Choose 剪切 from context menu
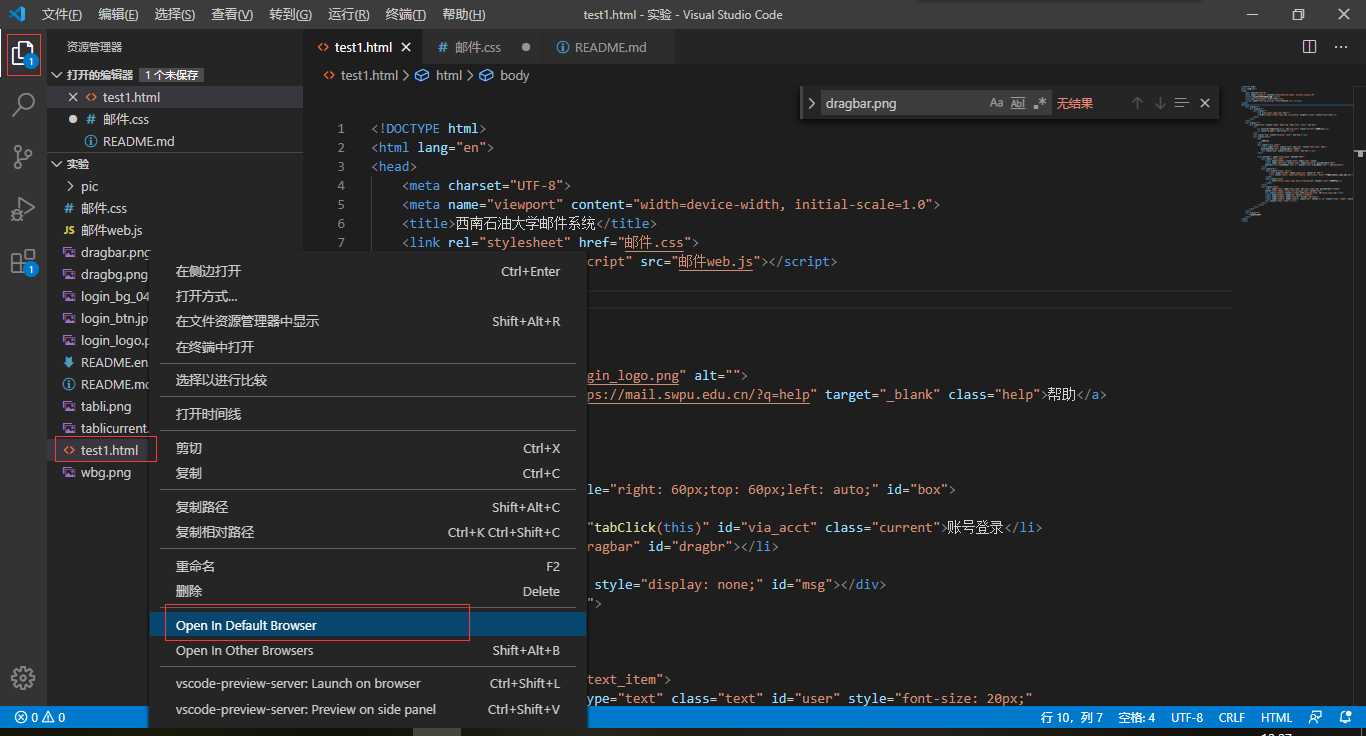Image resolution: width=1366 pixels, height=736 pixels. [368, 448]
